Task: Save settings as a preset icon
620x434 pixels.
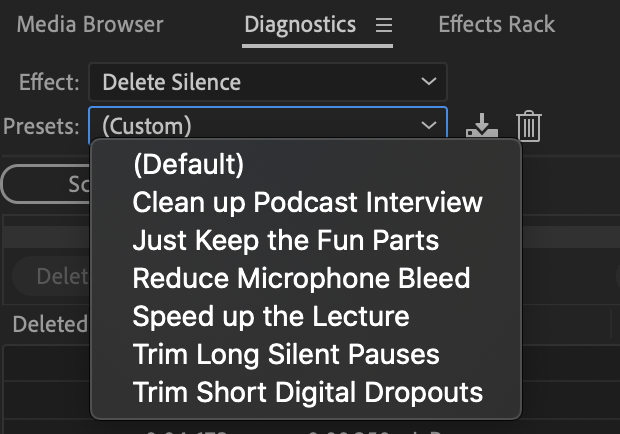Action: tap(482, 126)
